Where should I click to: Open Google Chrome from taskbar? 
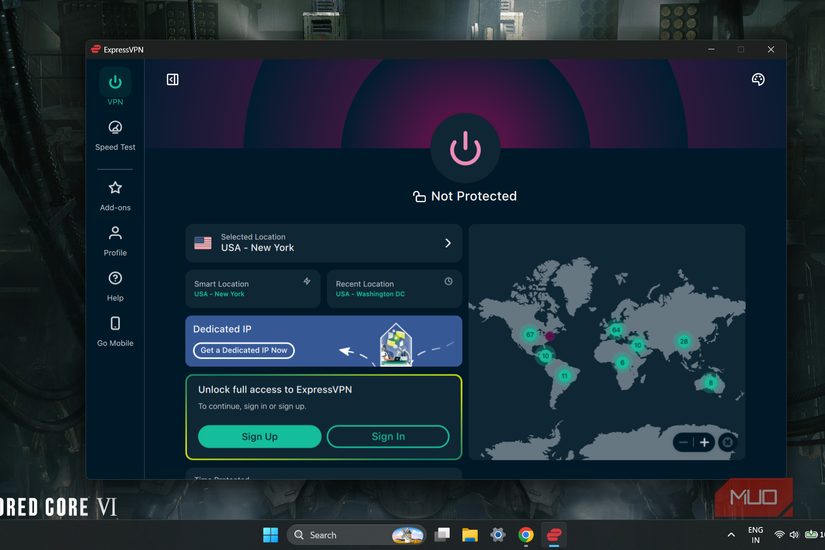click(x=526, y=535)
